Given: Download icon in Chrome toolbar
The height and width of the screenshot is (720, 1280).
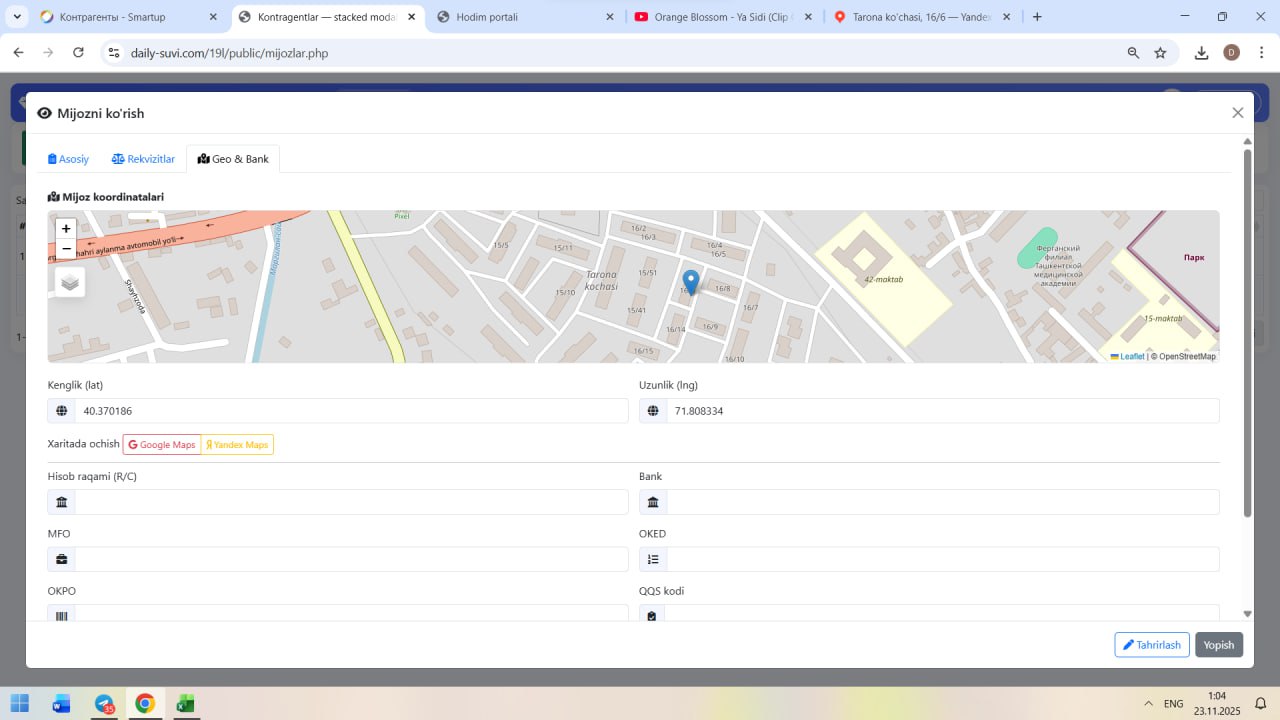Looking at the screenshot, I should pos(1201,53).
